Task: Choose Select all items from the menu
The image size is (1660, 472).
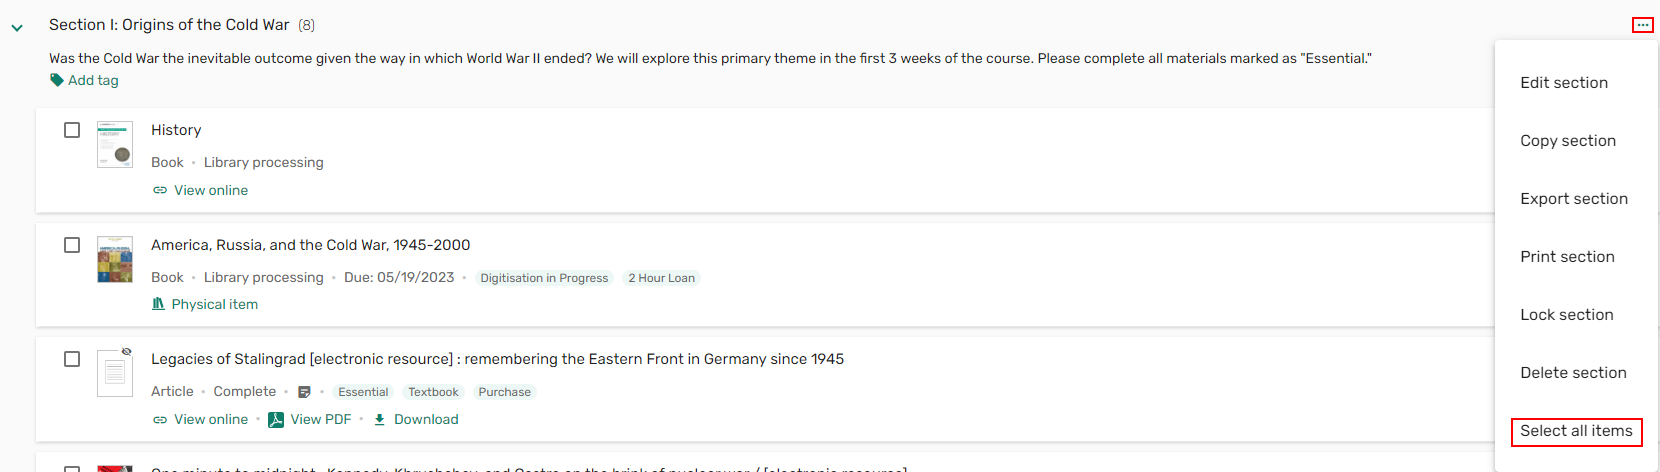Action: pos(1576,431)
